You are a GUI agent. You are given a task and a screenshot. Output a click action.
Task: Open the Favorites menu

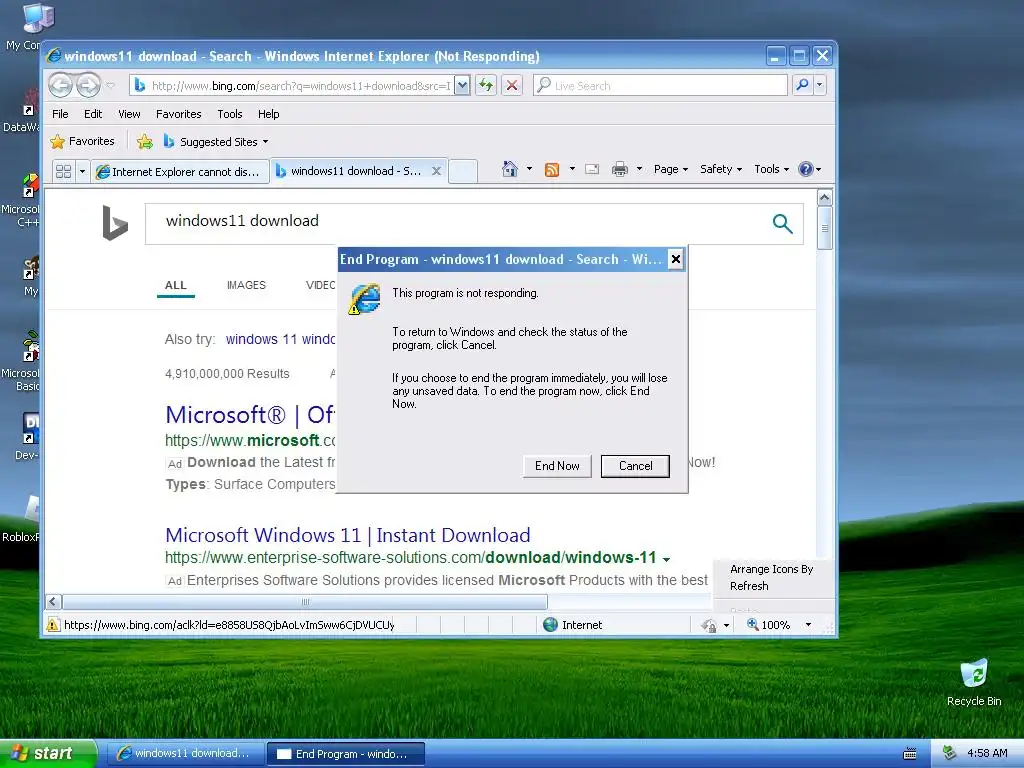178,114
